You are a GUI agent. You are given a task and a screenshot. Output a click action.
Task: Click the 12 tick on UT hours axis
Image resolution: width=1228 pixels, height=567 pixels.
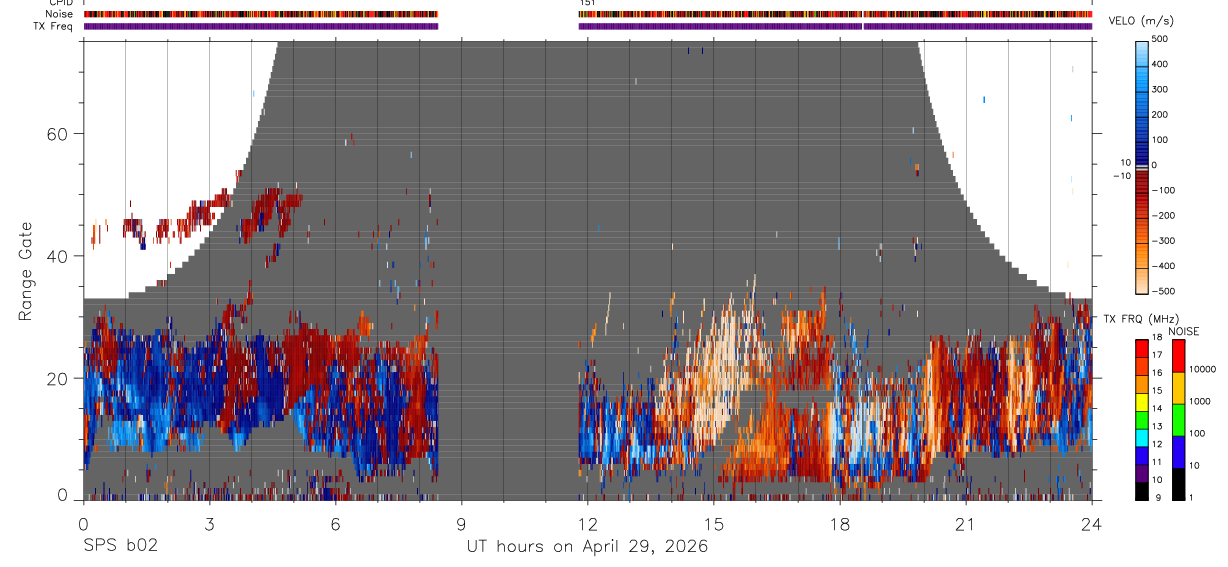click(587, 523)
